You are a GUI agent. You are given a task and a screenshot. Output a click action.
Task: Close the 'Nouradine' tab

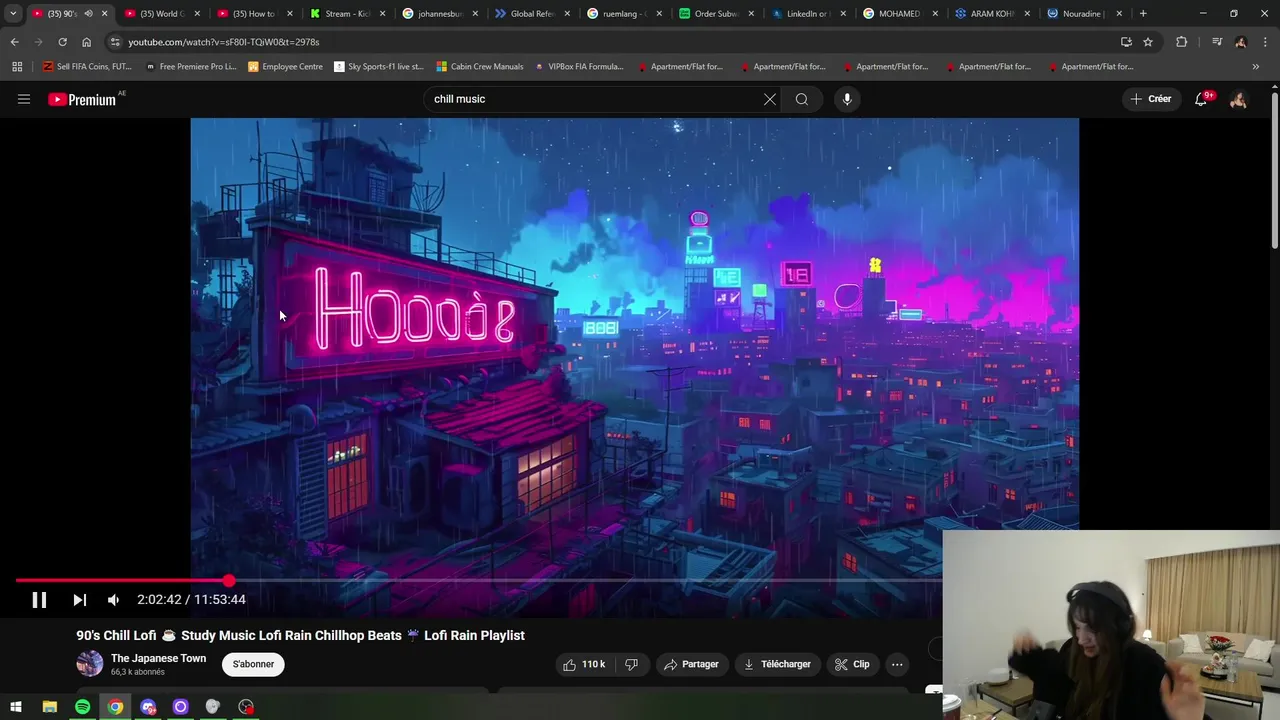(x=1119, y=13)
